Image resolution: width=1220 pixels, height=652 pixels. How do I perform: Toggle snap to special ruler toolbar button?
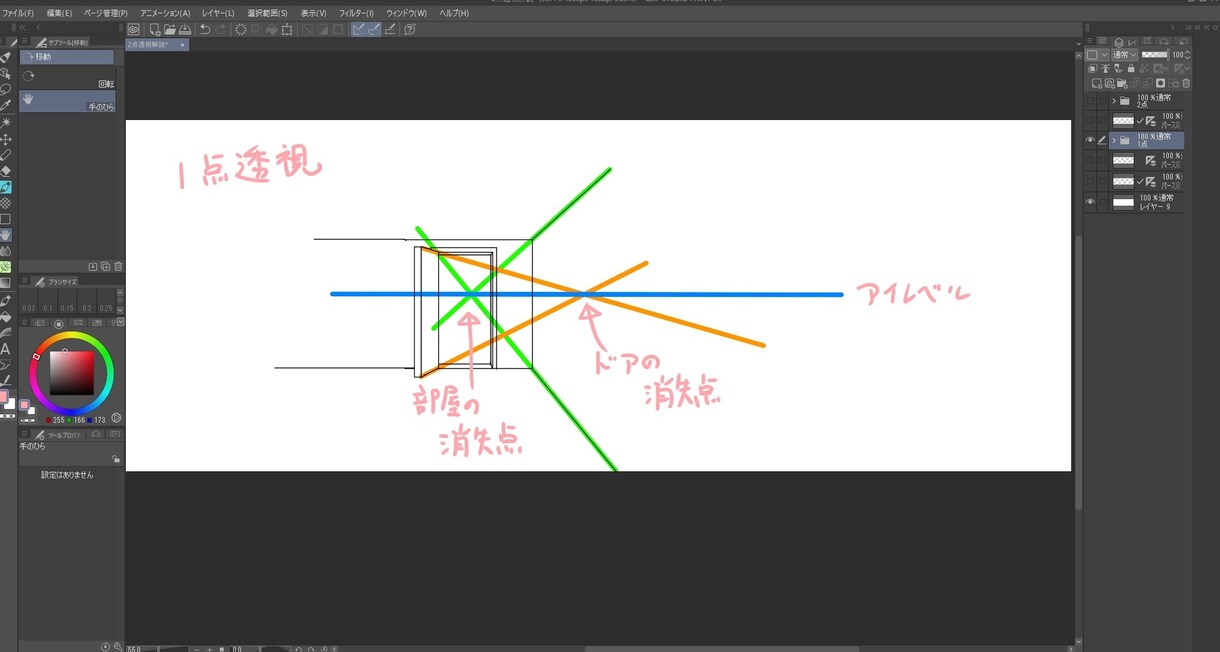[374, 30]
